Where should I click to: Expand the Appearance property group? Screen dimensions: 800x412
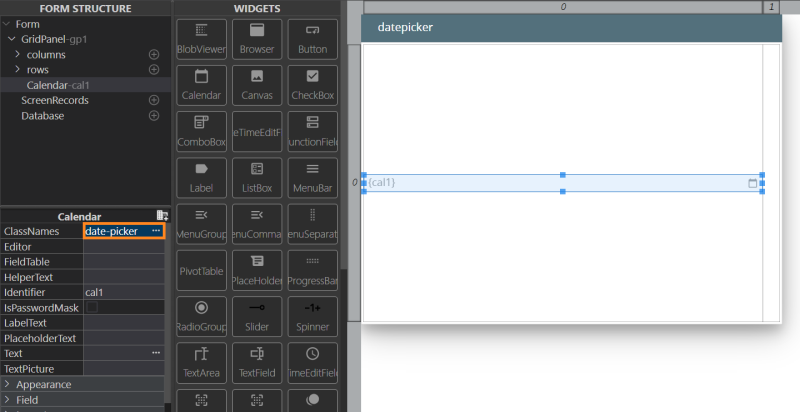8,384
